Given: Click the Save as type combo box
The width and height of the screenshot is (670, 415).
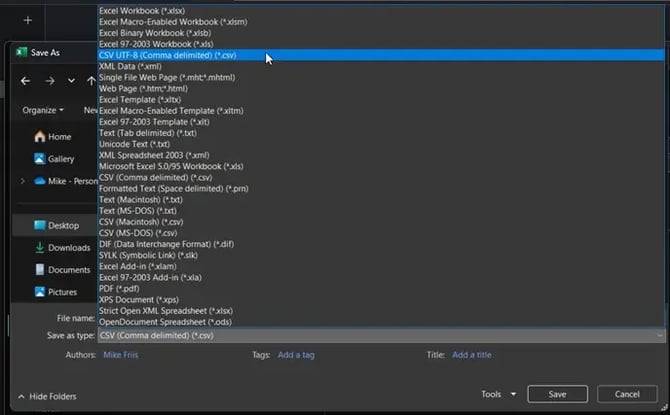Looking at the screenshot, I should pyautogui.click(x=380, y=336).
